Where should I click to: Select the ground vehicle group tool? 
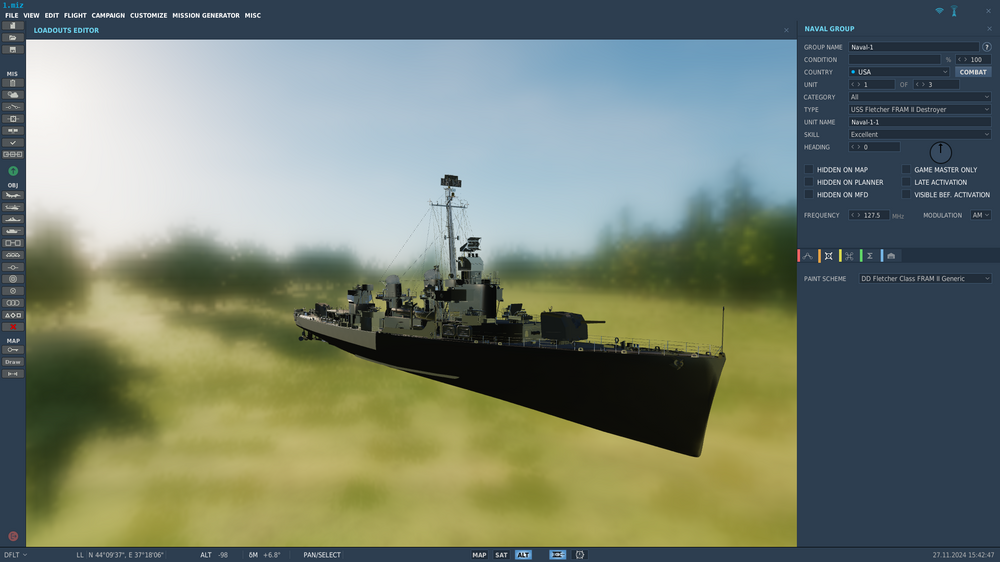tap(13, 231)
